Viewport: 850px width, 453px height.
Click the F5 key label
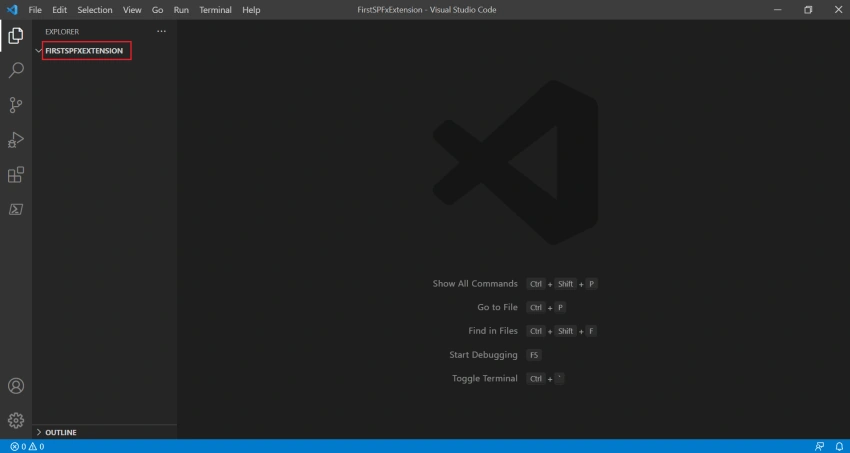tap(535, 355)
